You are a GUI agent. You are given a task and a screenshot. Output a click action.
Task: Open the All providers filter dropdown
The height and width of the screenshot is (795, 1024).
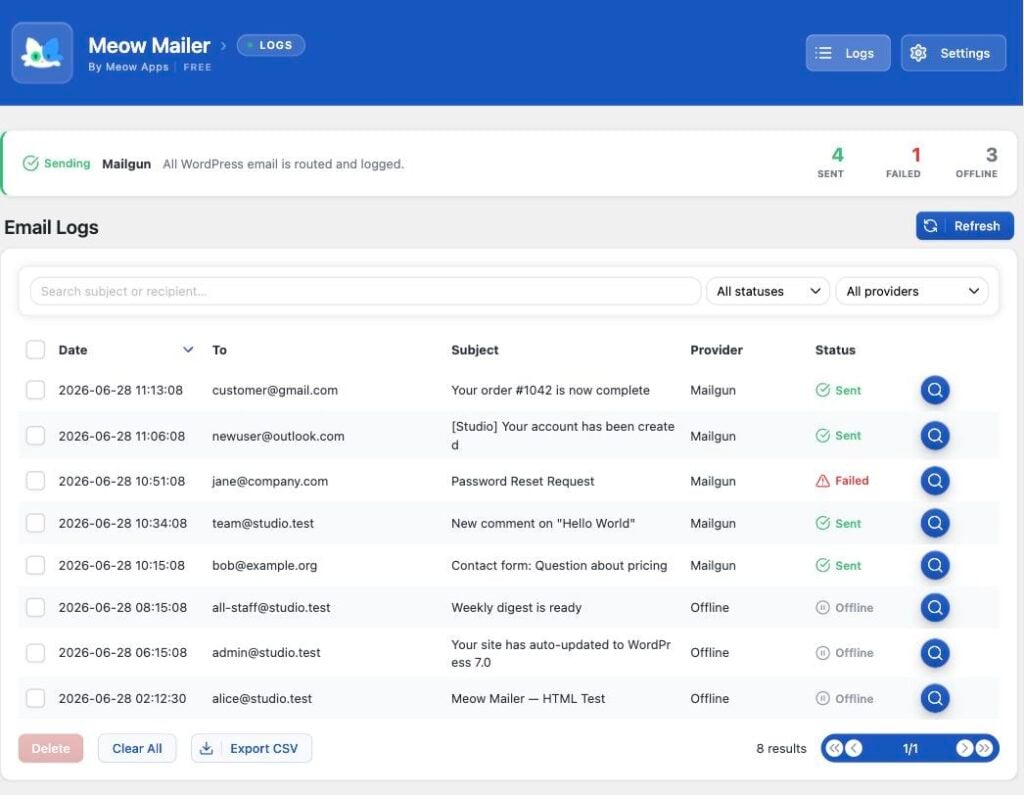click(x=912, y=291)
